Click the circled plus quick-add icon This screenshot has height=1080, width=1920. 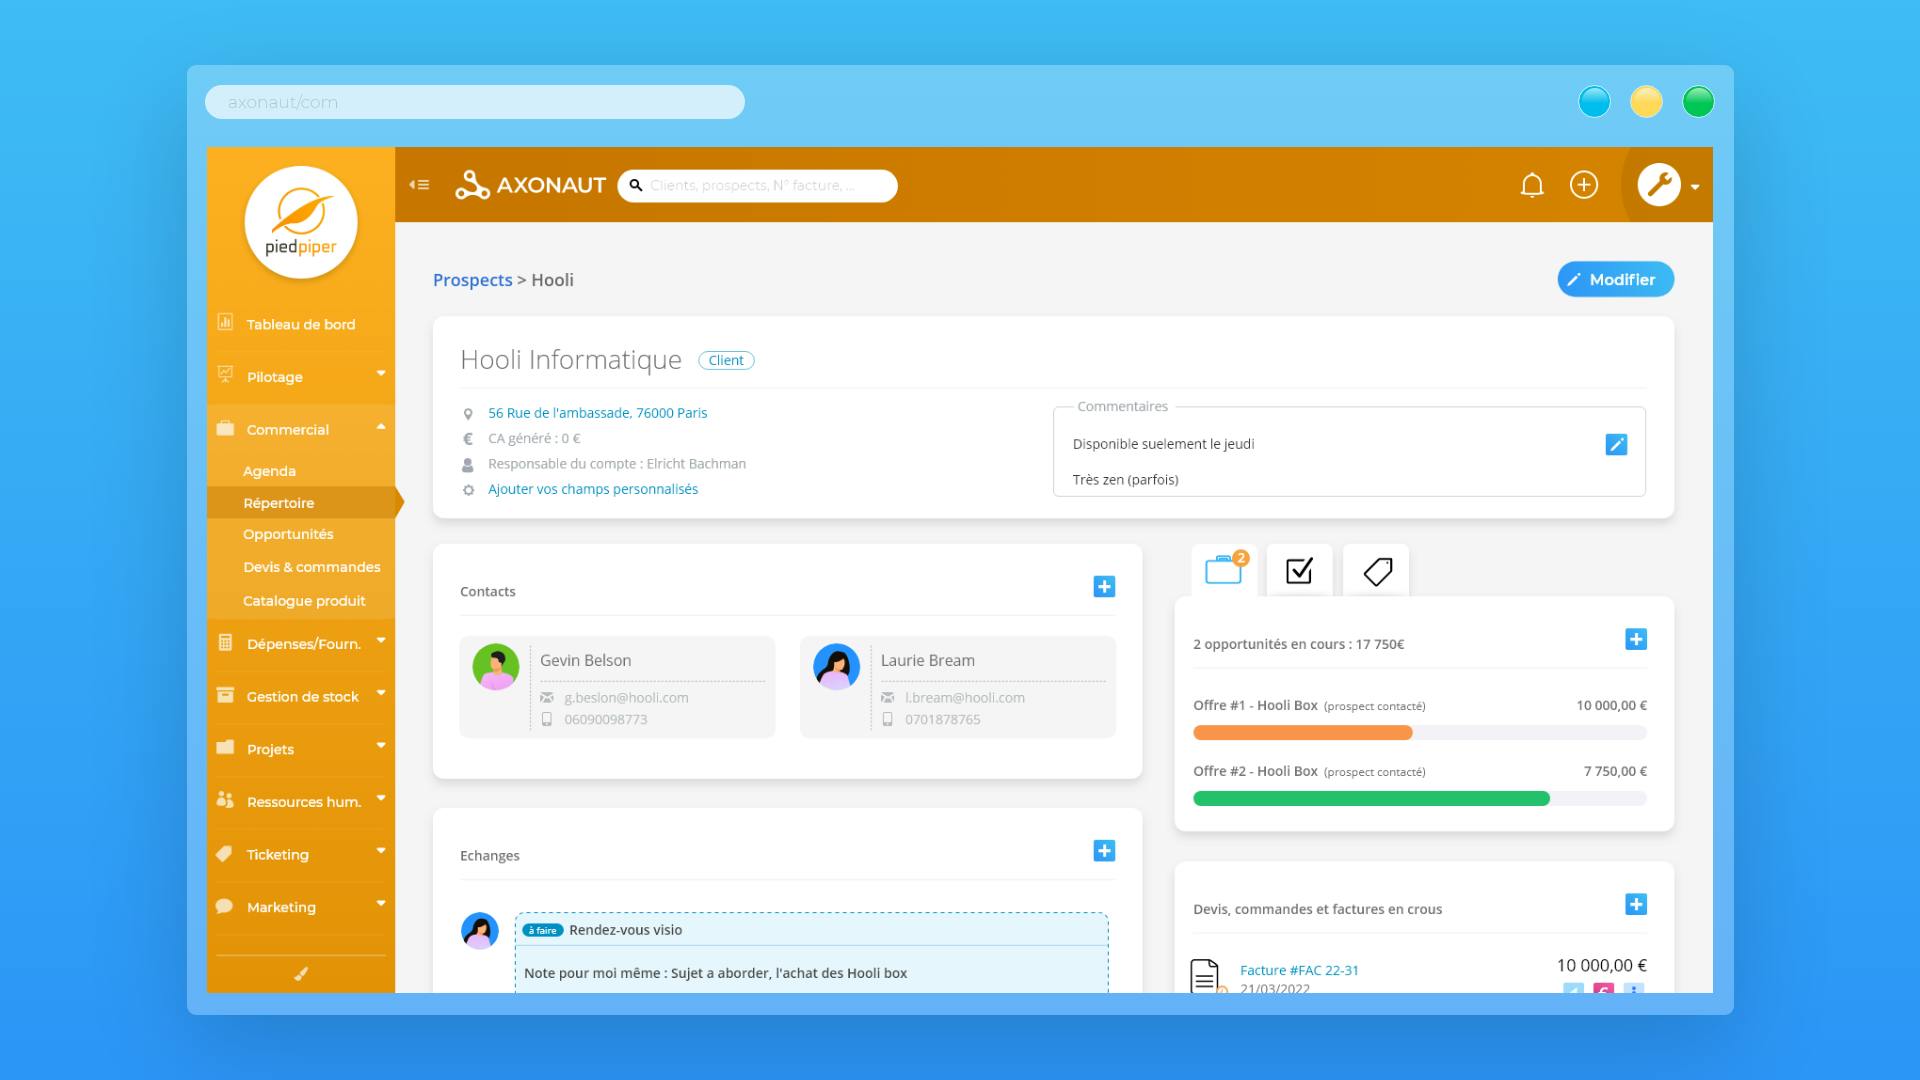click(1584, 185)
